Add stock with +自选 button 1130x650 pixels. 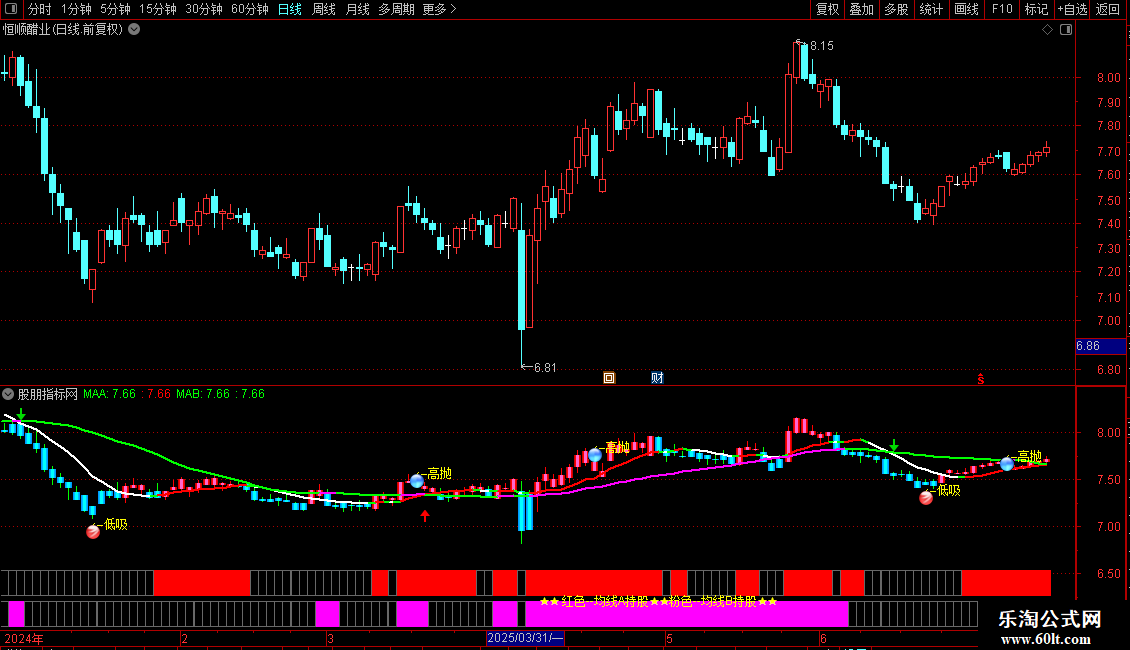(x=1072, y=9)
